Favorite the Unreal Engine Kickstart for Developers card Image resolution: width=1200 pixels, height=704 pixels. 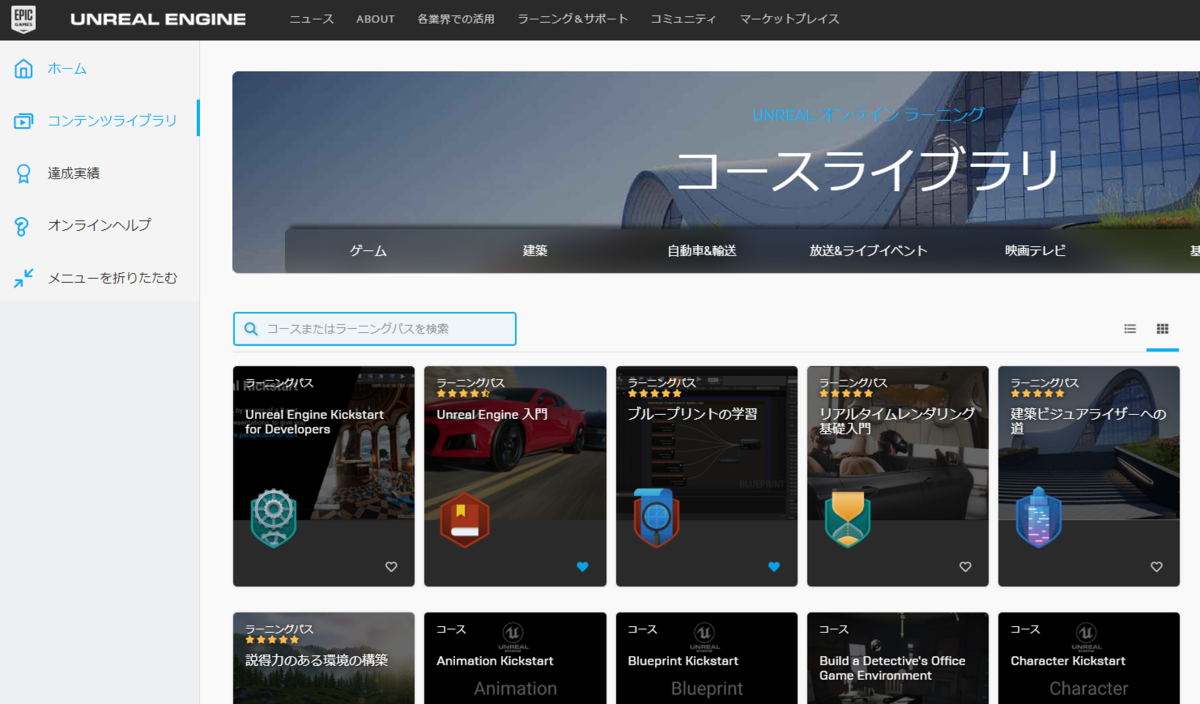(x=391, y=567)
